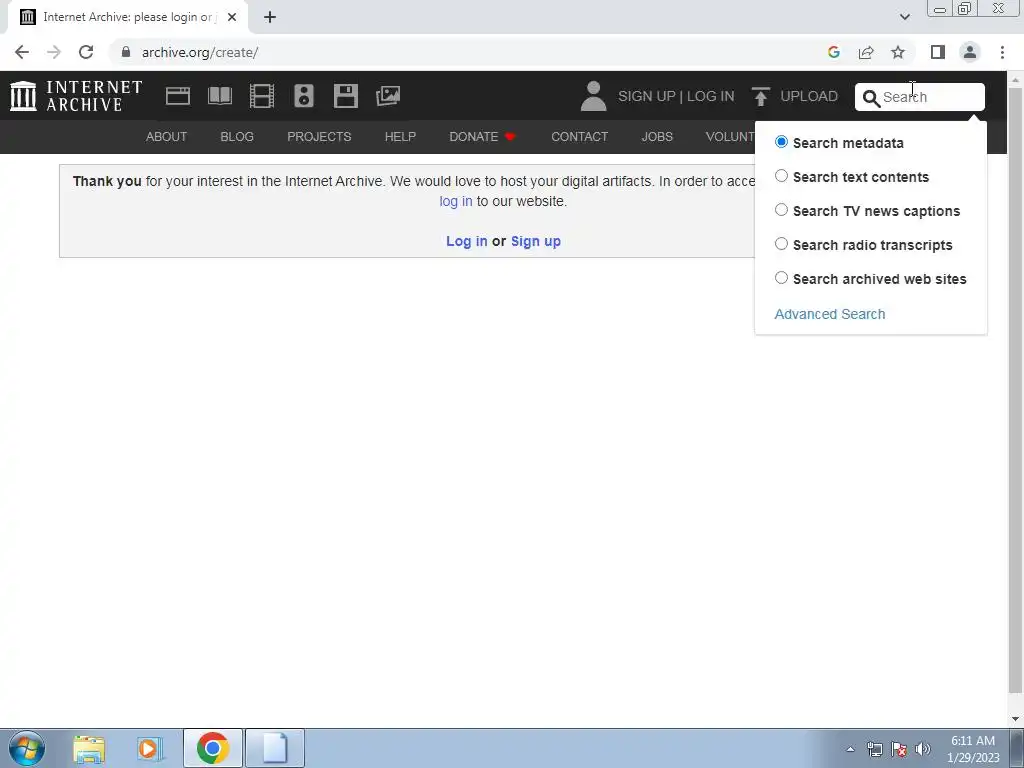Click the blank document taskbar icon
1024x768 pixels.
point(275,748)
